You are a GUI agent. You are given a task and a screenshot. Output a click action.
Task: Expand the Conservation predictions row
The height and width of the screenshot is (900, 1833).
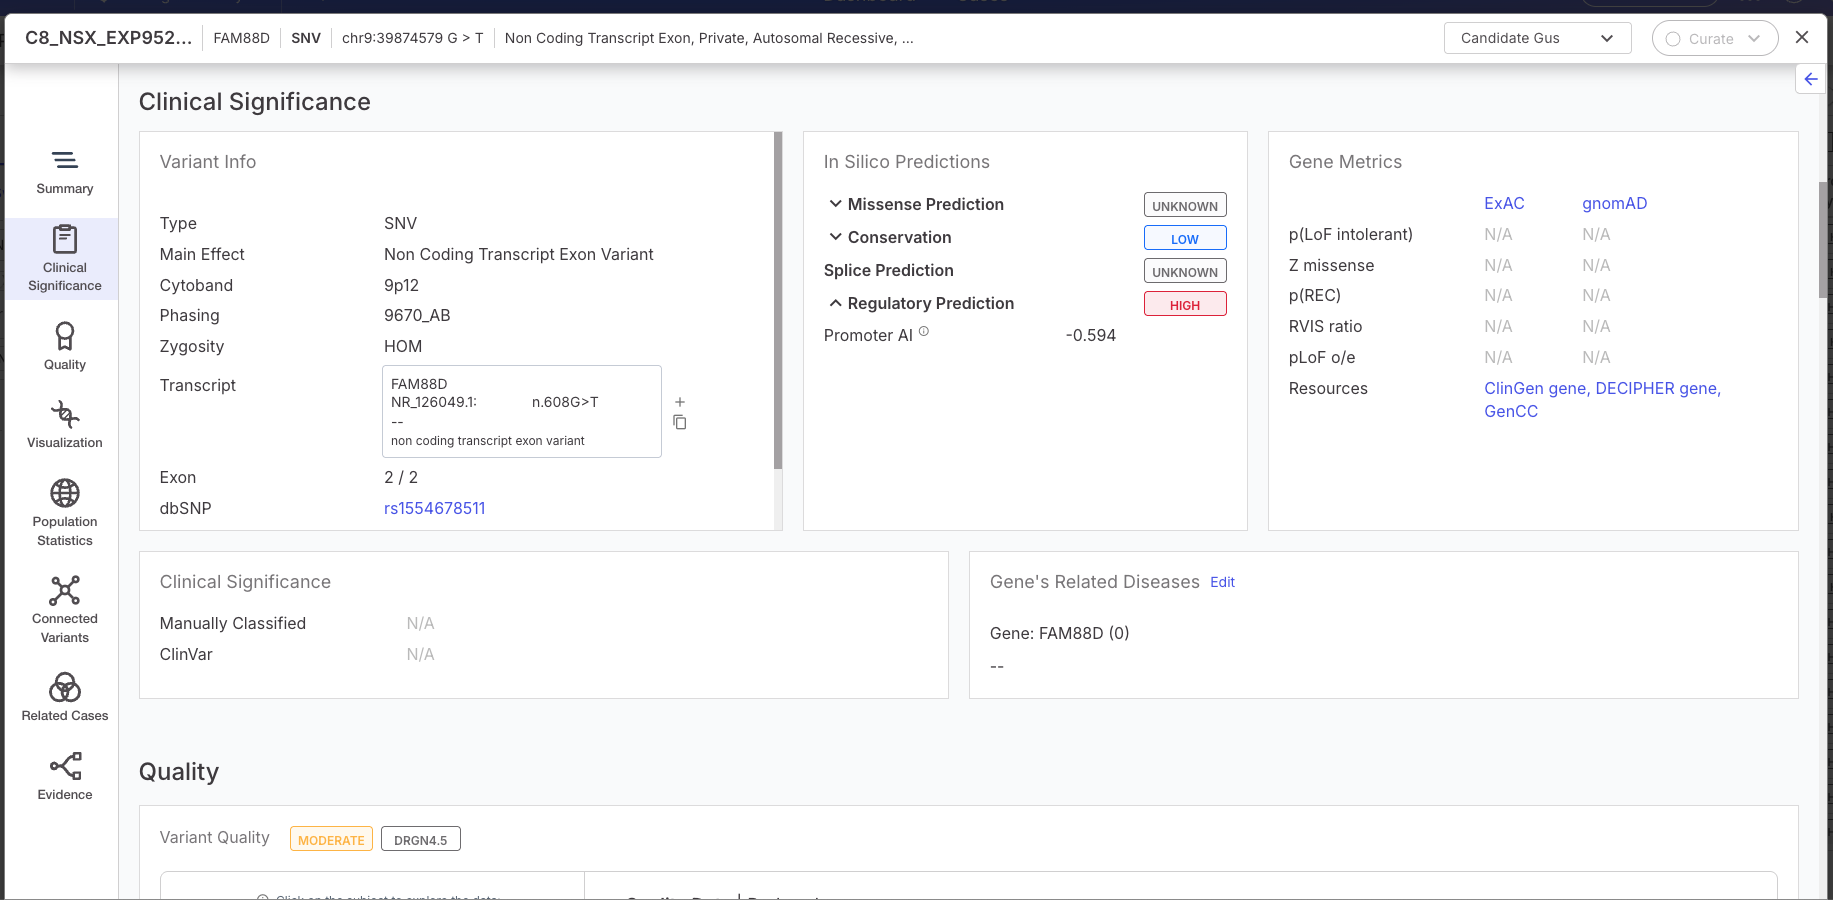coord(835,237)
